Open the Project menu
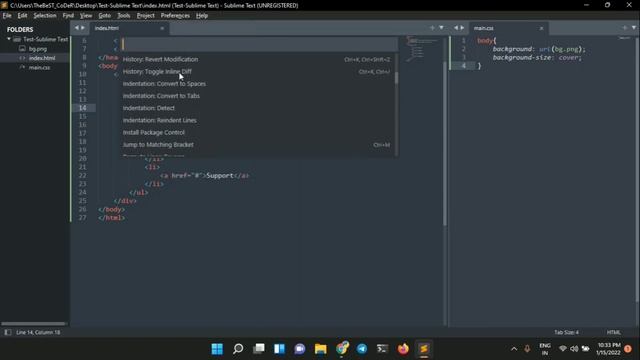The image size is (640, 360). 146,16
